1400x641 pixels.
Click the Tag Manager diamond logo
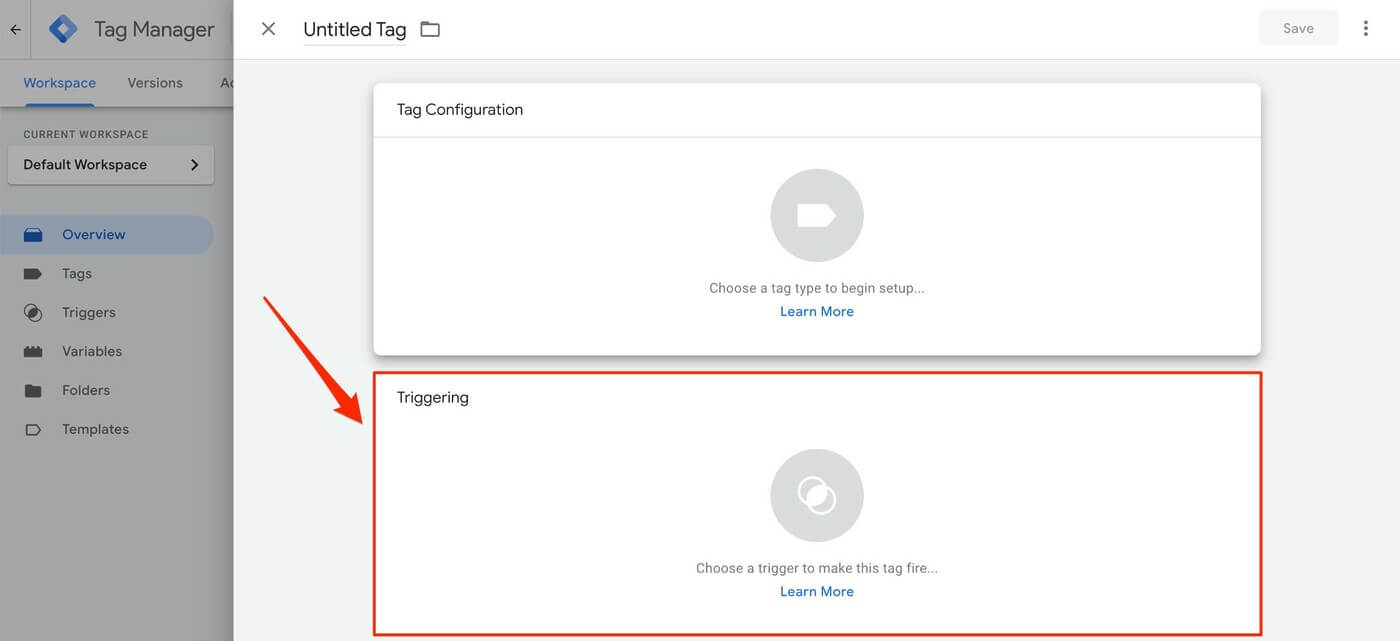click(62, 28)
